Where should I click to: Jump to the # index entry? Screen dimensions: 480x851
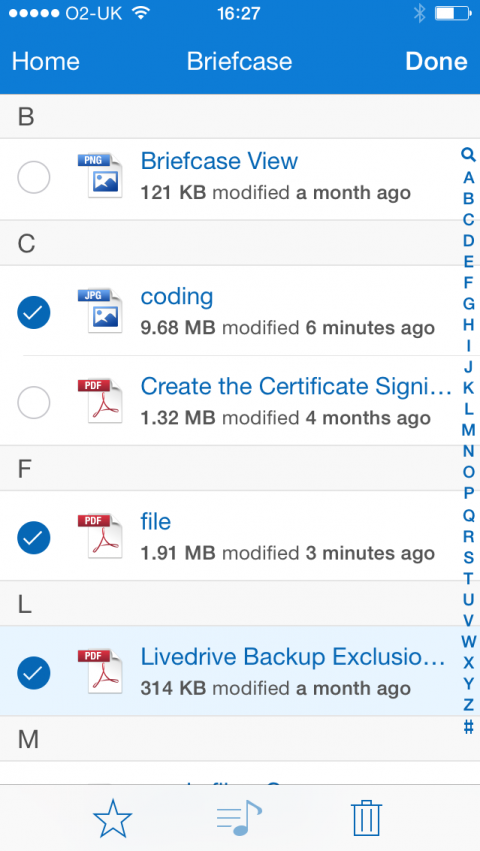click(468, 726)
